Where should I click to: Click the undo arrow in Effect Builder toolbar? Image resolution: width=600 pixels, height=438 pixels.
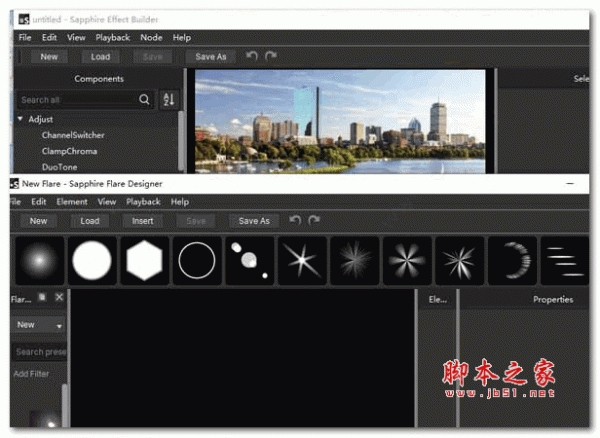(252, 56)
